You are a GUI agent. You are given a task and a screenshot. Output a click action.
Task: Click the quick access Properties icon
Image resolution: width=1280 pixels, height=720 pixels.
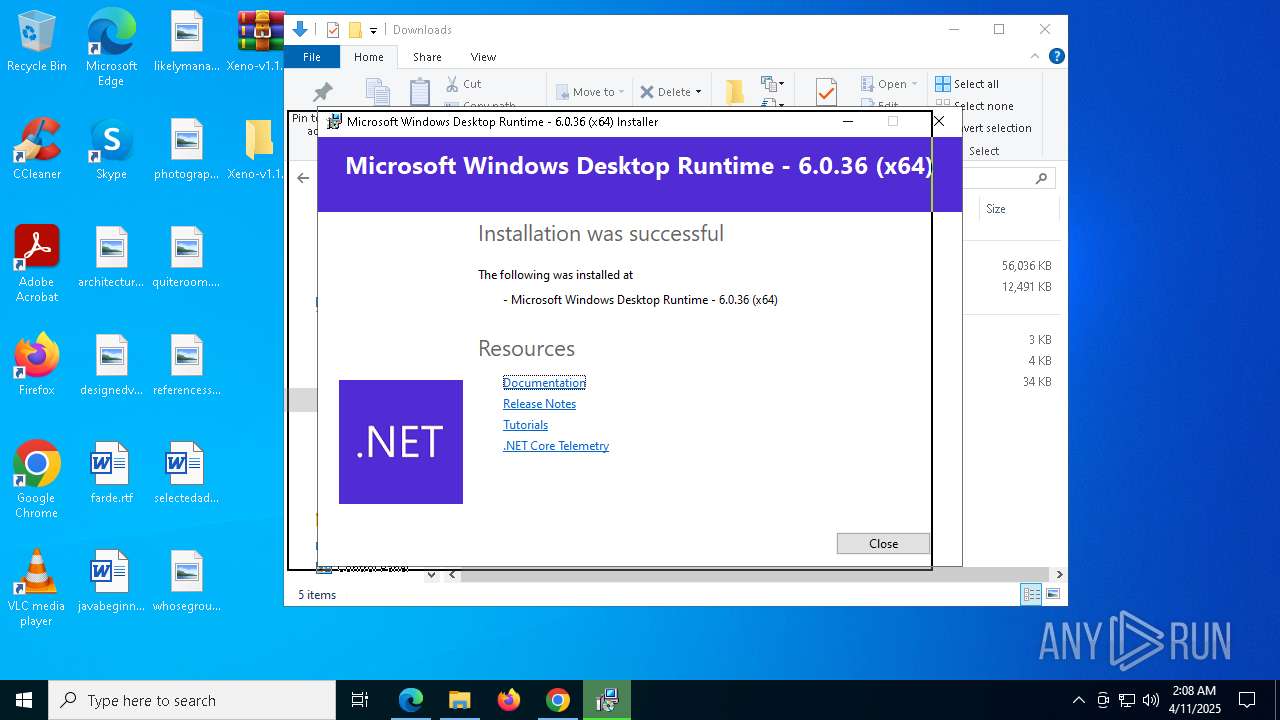click(333, 30)
